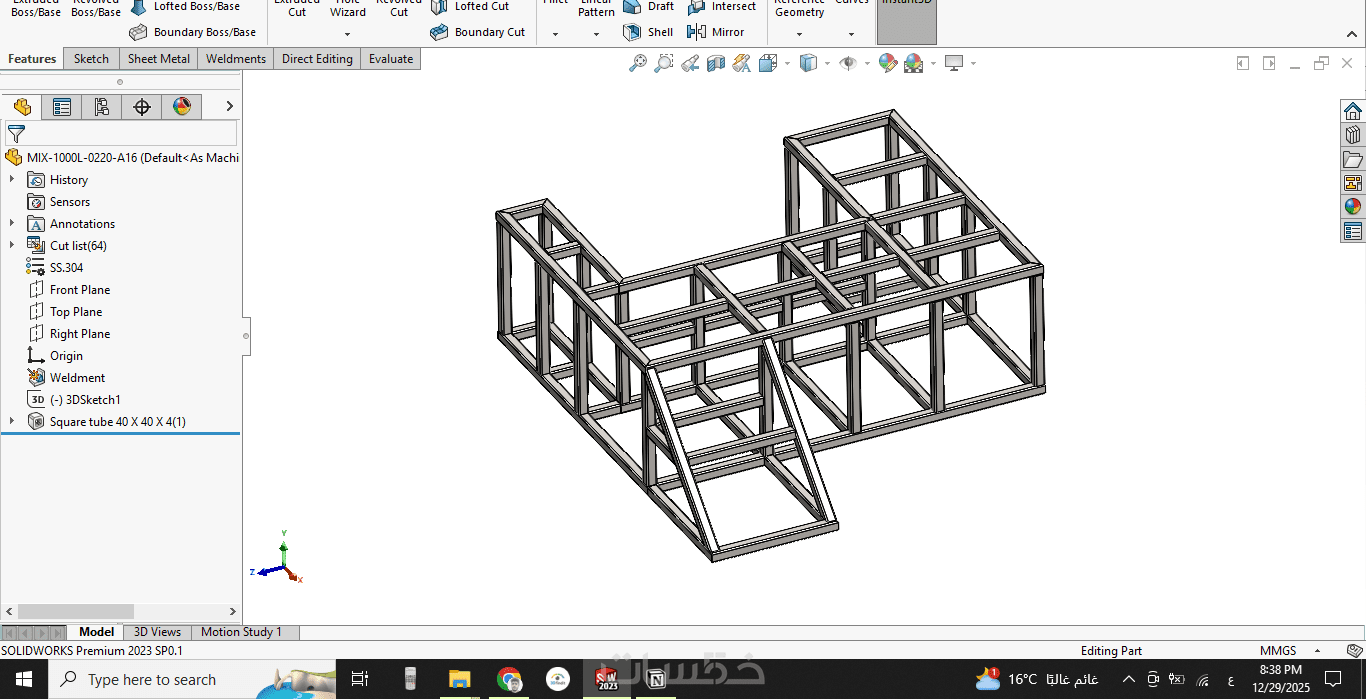Click Zoom to Fit in view toolbar
This screenshot has height=699, width=1366.
tap(638, 63)
